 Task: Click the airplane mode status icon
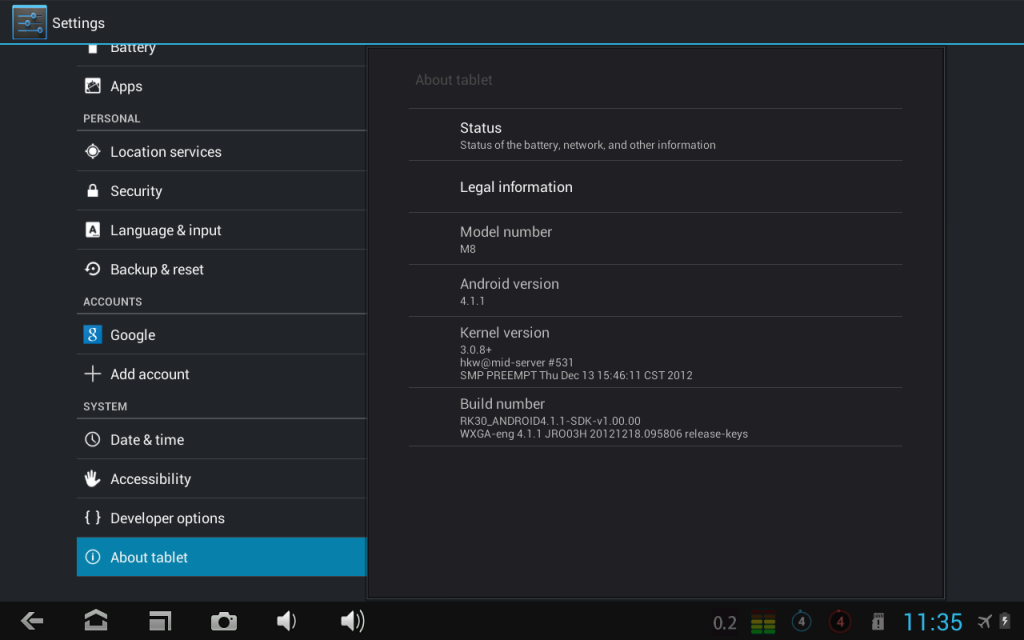[984, 621]
